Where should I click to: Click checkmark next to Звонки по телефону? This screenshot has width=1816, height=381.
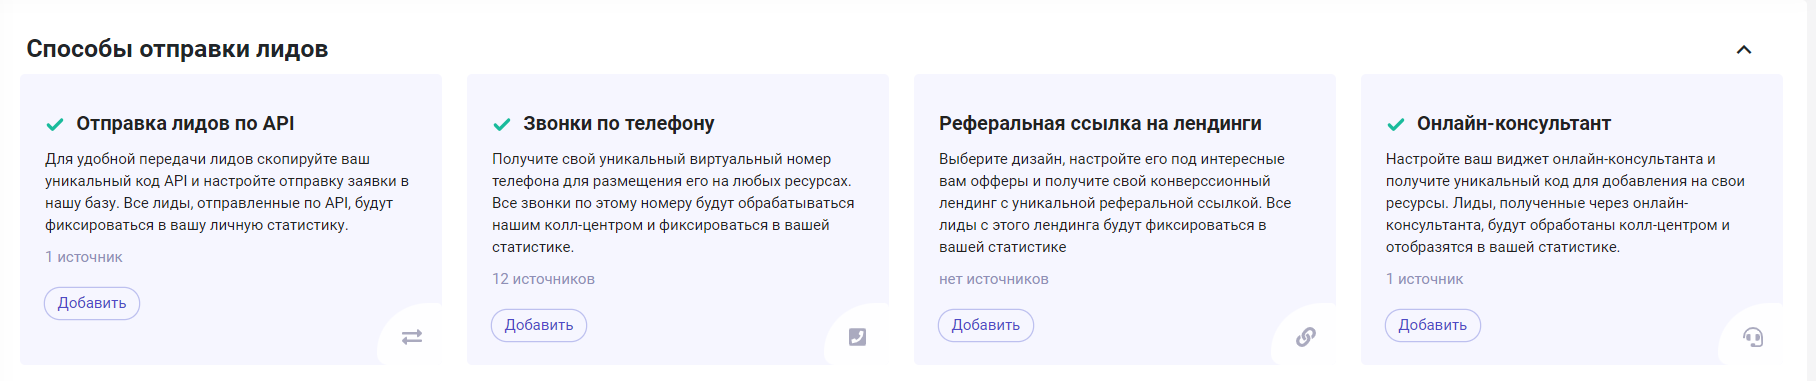(x=502, y=124)
